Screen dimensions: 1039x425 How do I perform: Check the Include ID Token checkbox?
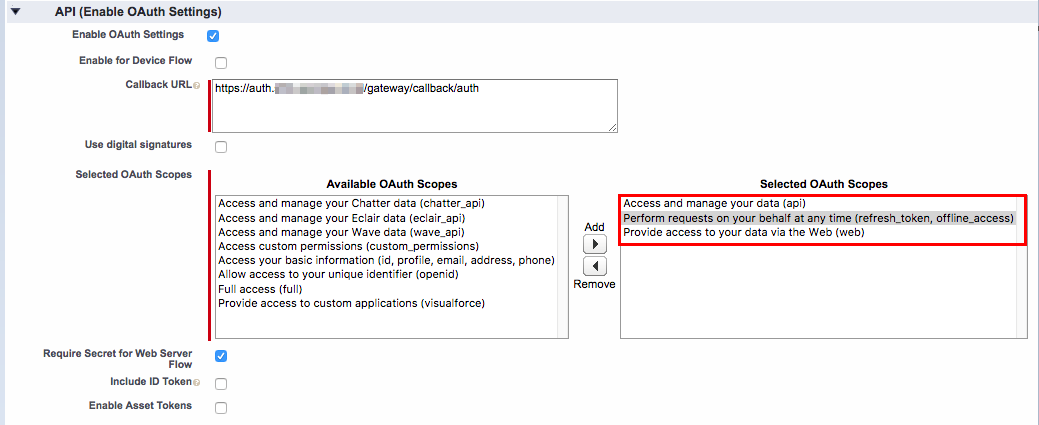pyautogui.click(x=221, y=384)
